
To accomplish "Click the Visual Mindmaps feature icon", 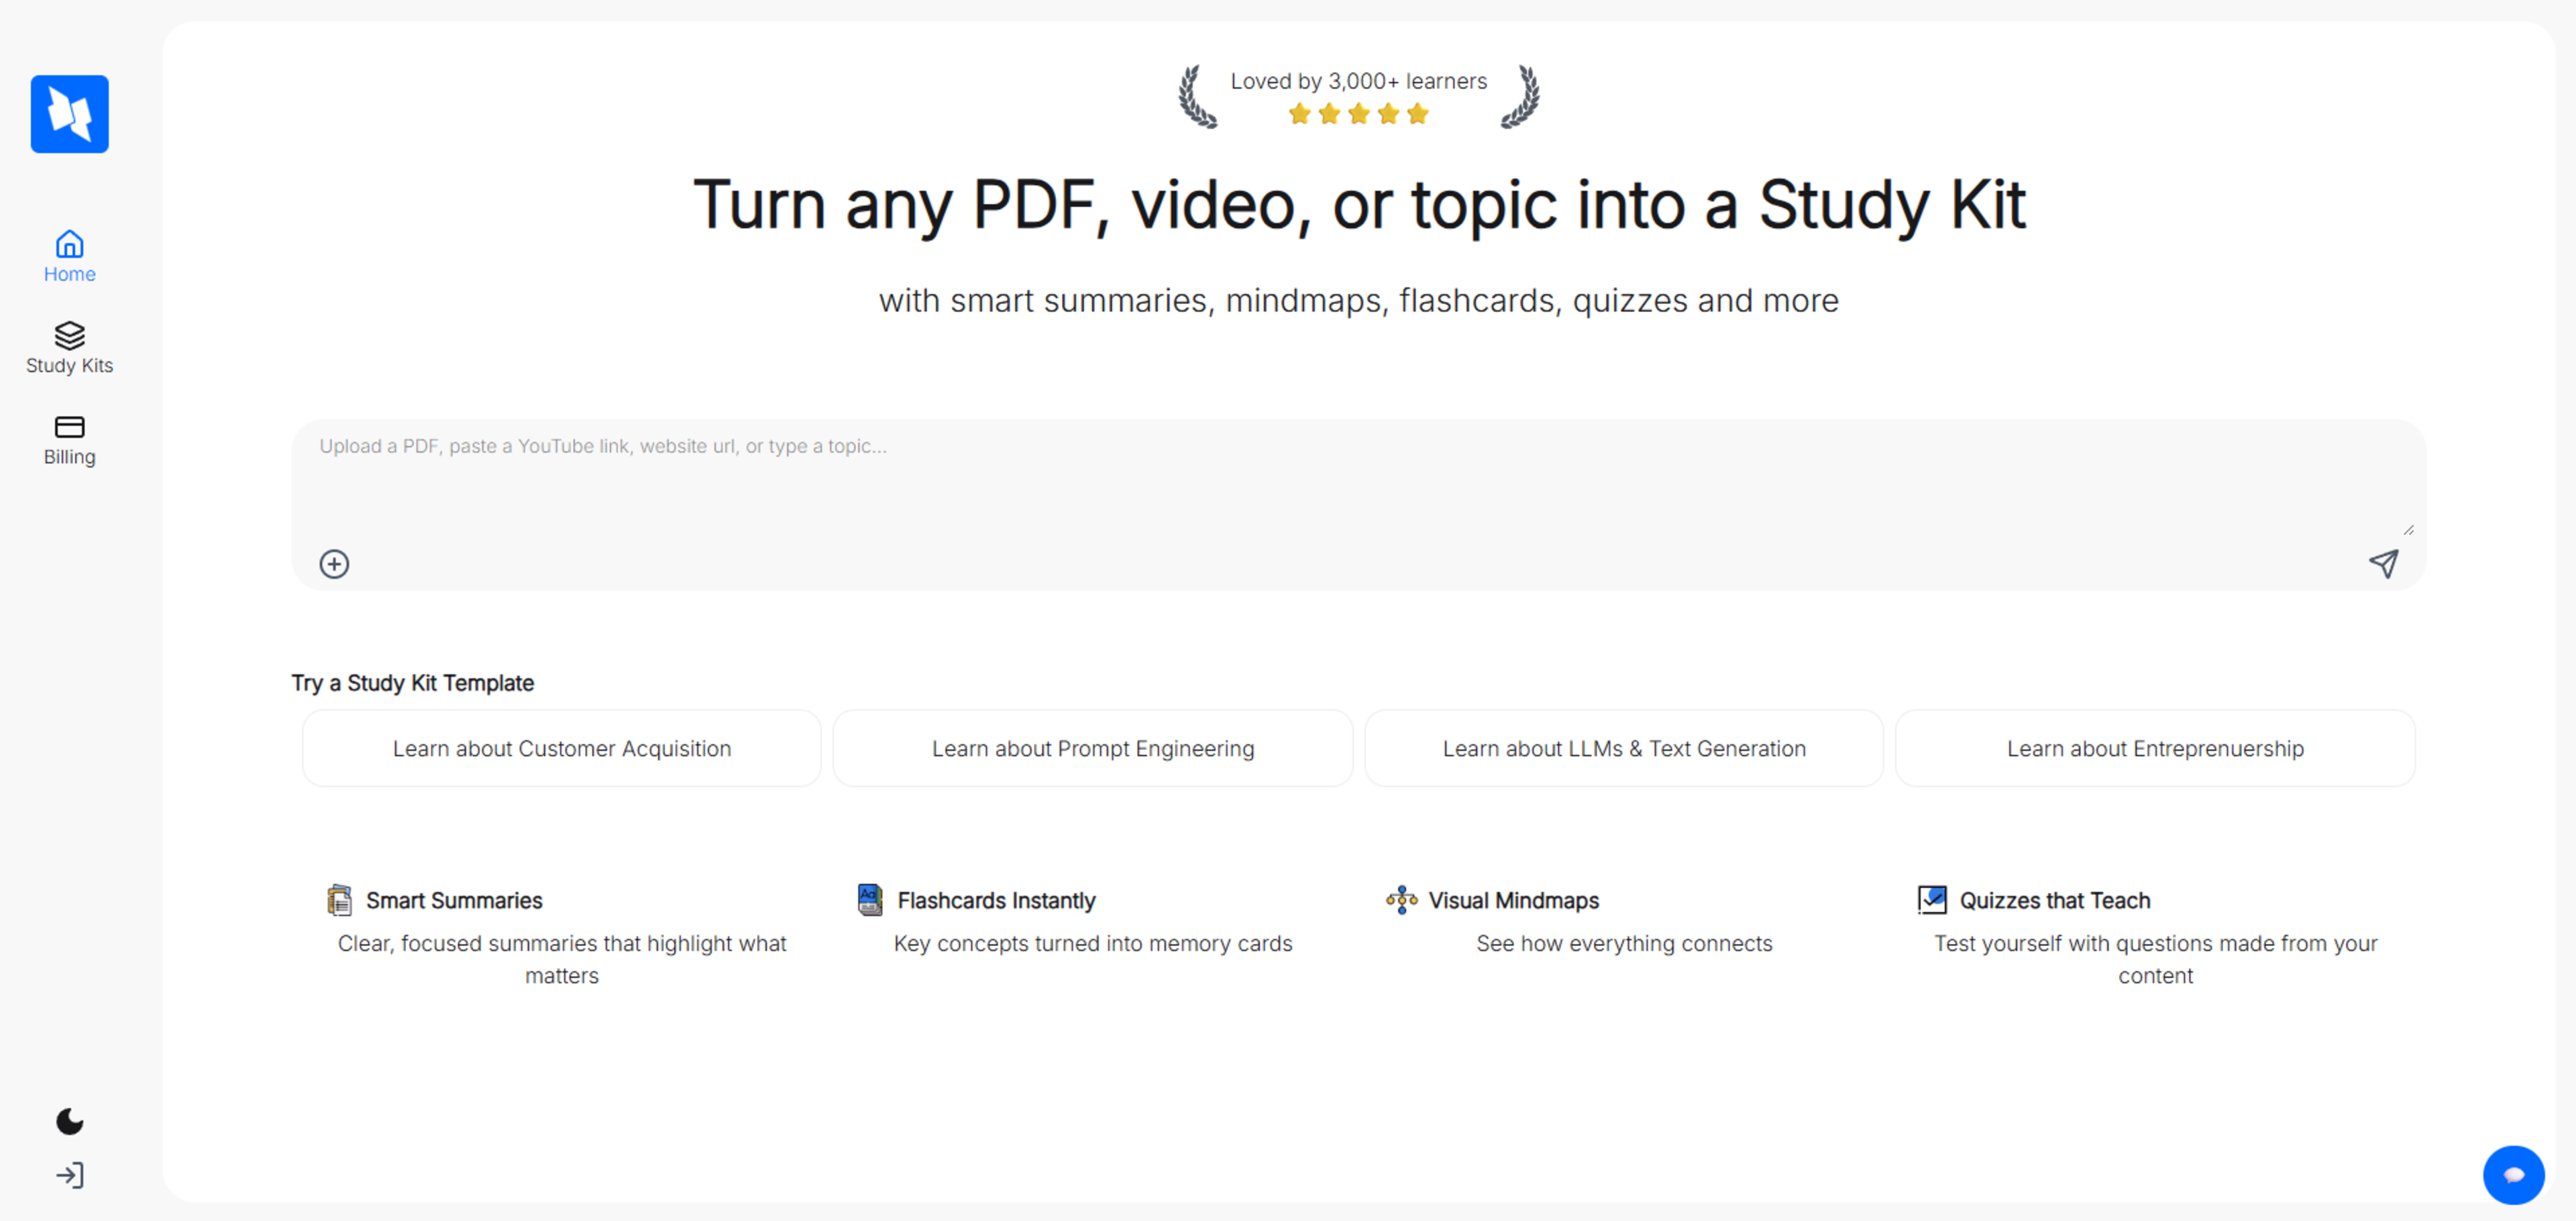I will pos(1401,900).
